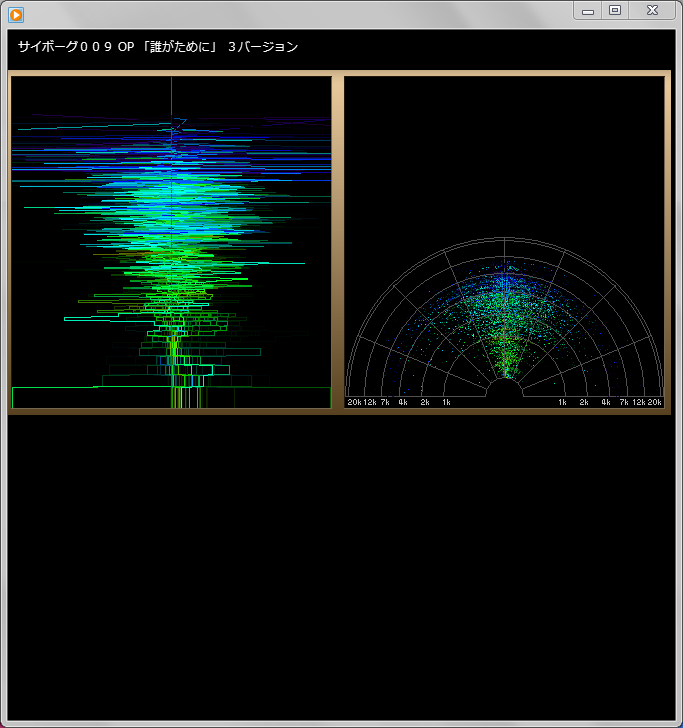The height and width of the screenshot is (728, 683).
Task: Minimize the player window
Action: 588,11
